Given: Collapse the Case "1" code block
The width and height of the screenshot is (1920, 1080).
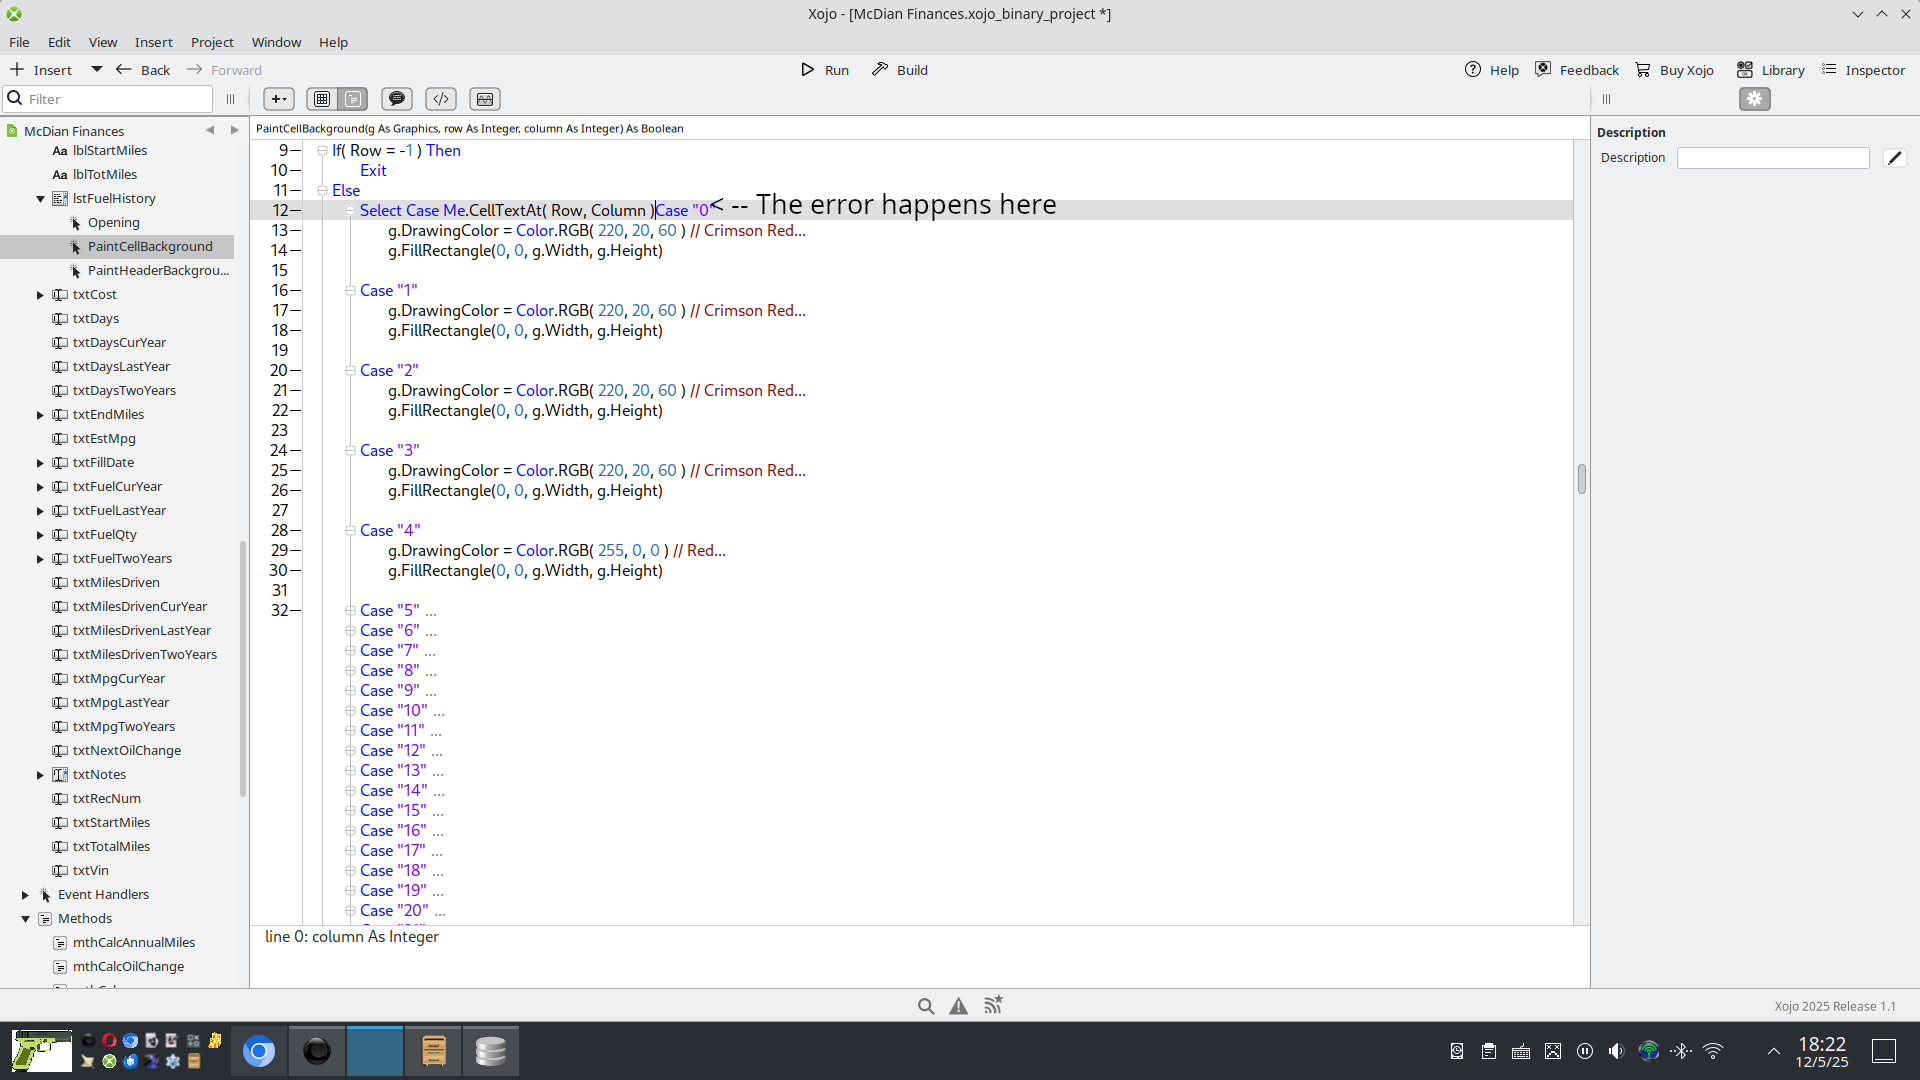Looking at the screenshot, I should click(x=350, y=291).
